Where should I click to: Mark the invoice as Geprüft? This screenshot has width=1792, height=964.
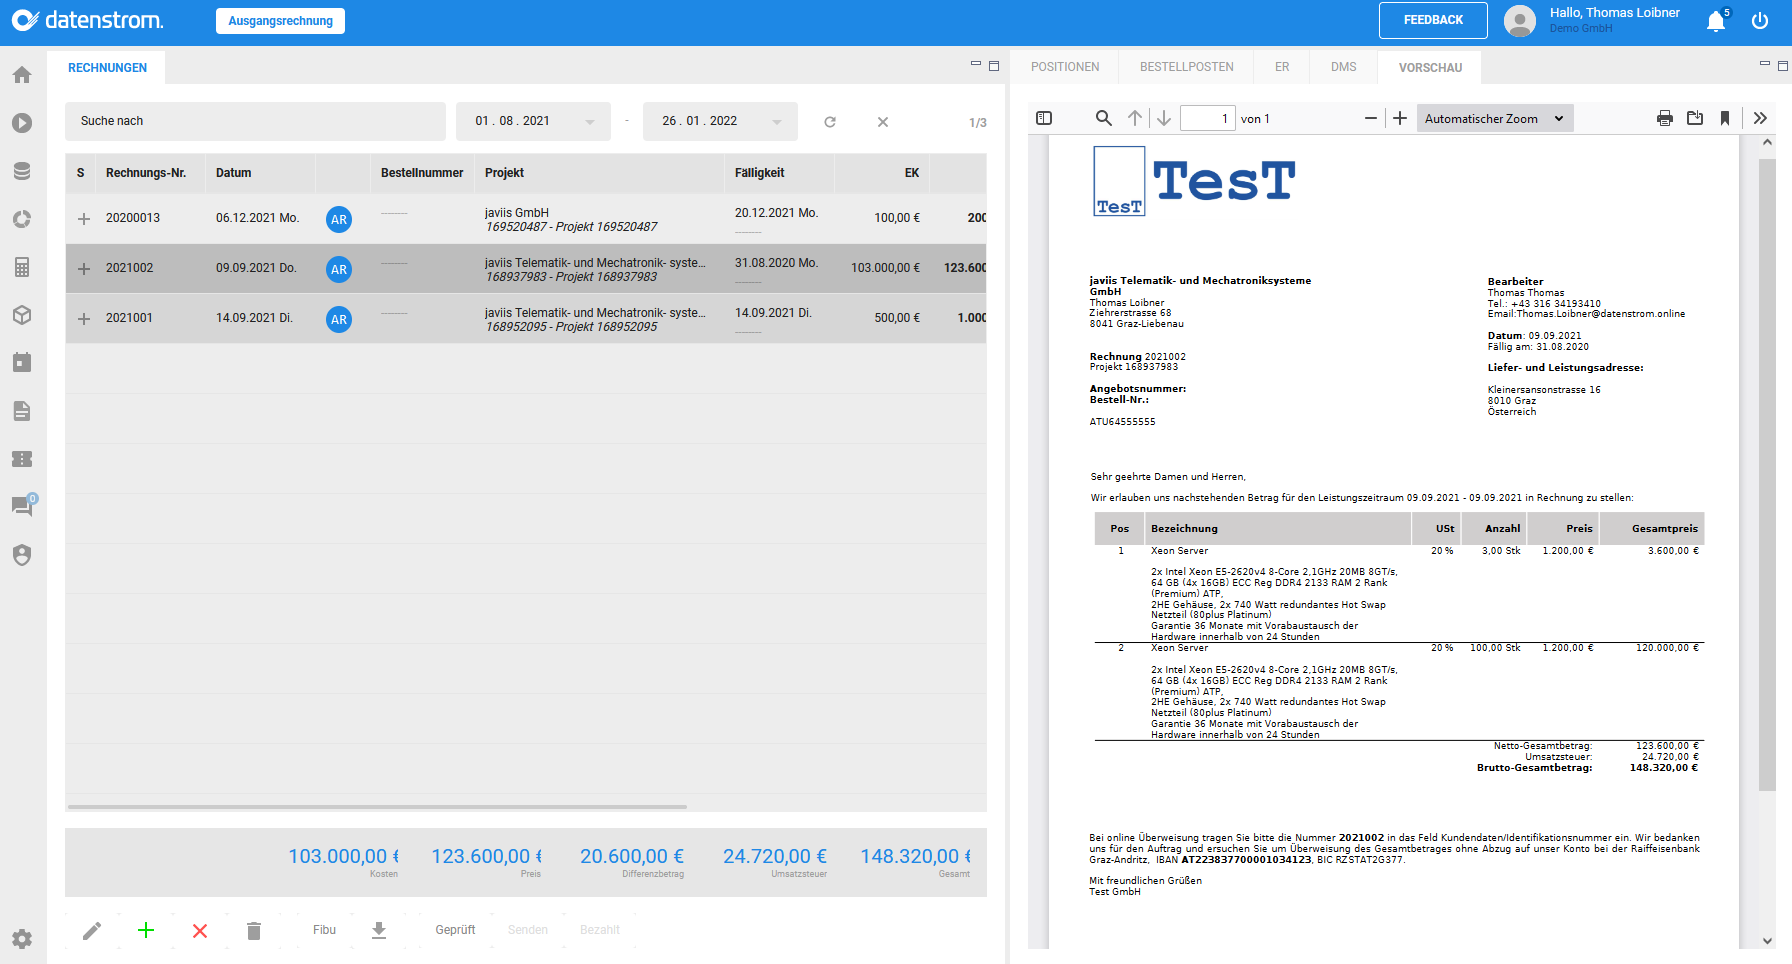click(x=455, y=930)
